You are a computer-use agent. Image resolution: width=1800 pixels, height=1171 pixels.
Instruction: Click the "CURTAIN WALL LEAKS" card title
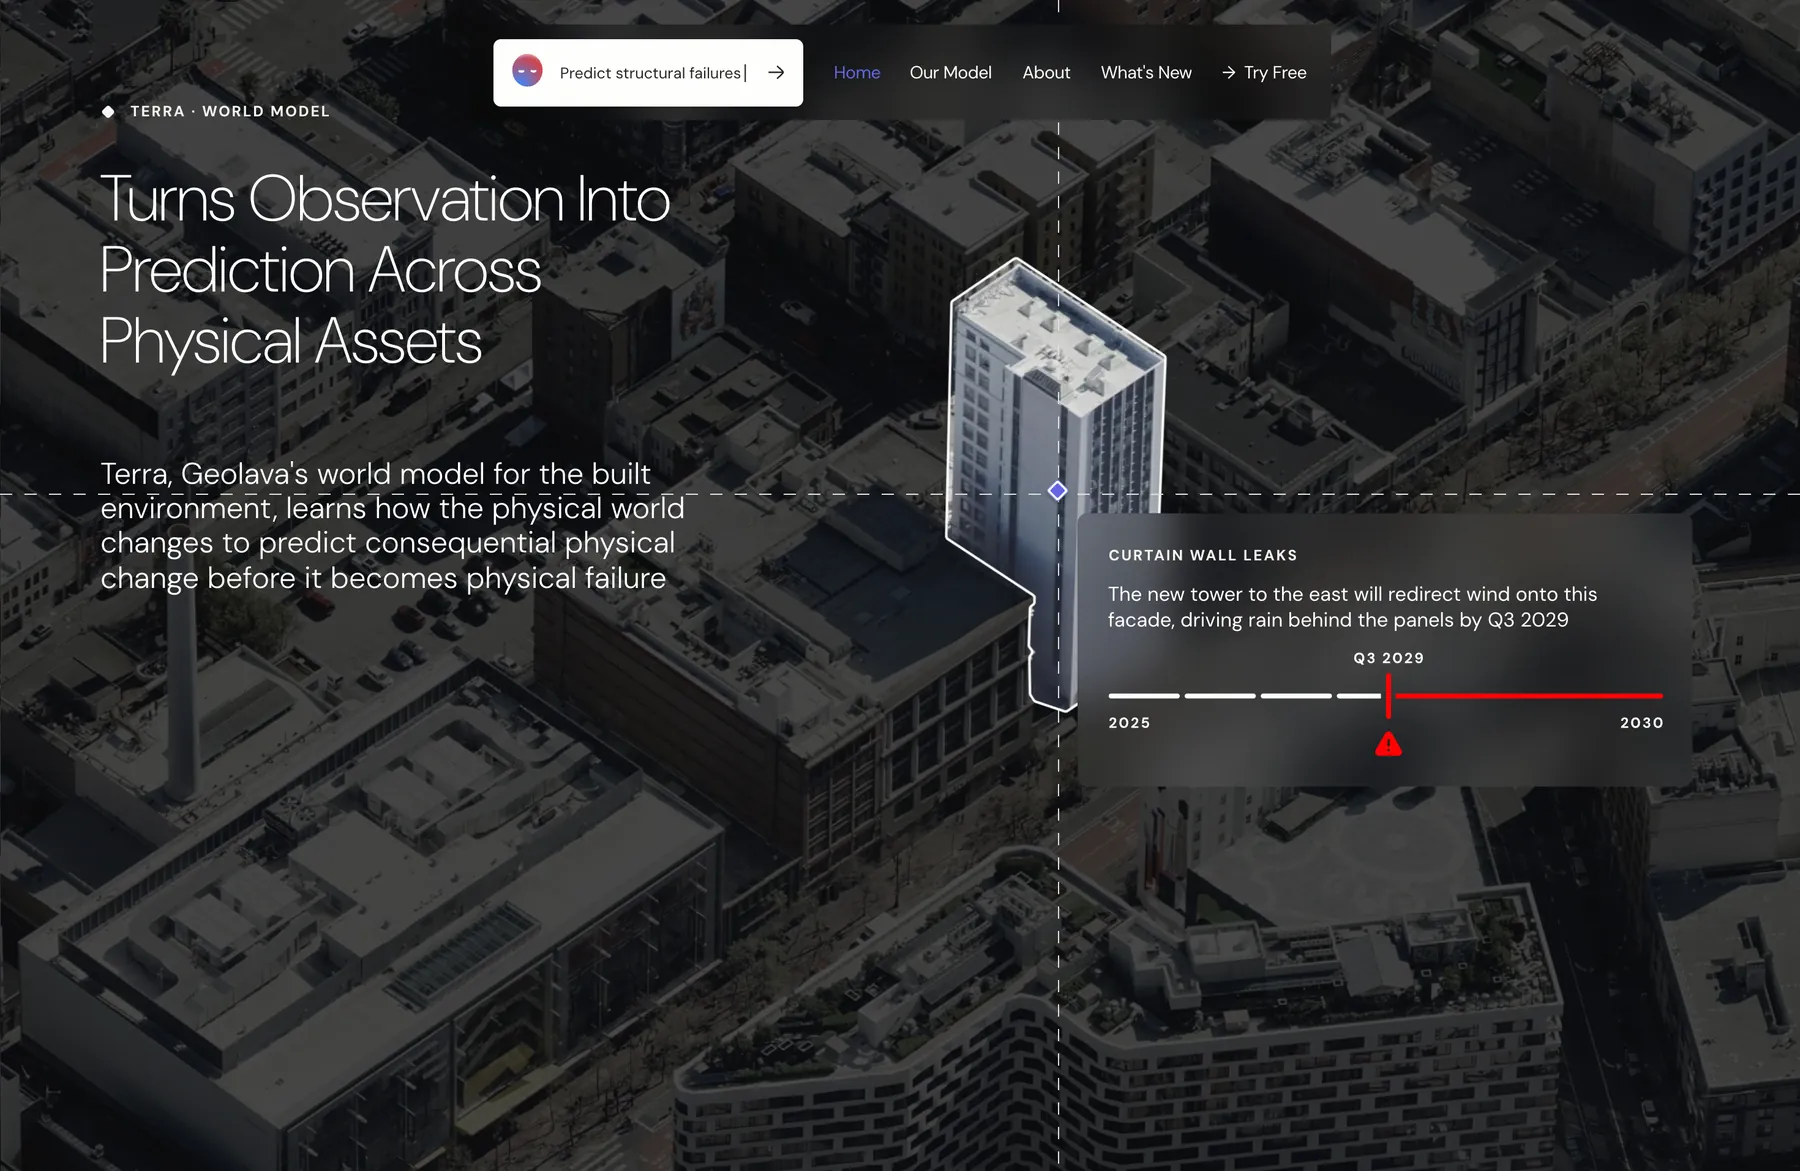1203,555
